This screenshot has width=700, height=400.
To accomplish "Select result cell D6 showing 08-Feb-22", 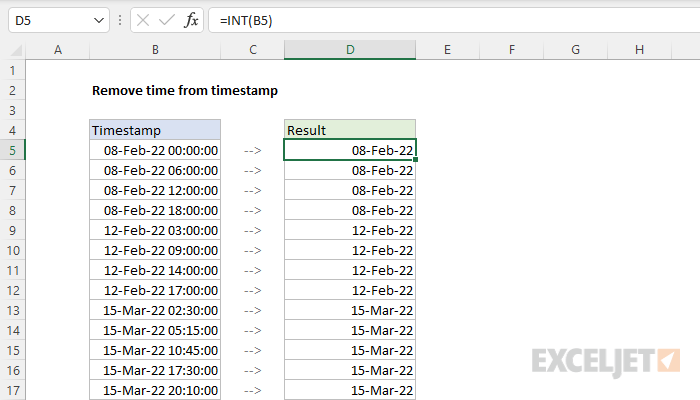I will pos(350,170).
